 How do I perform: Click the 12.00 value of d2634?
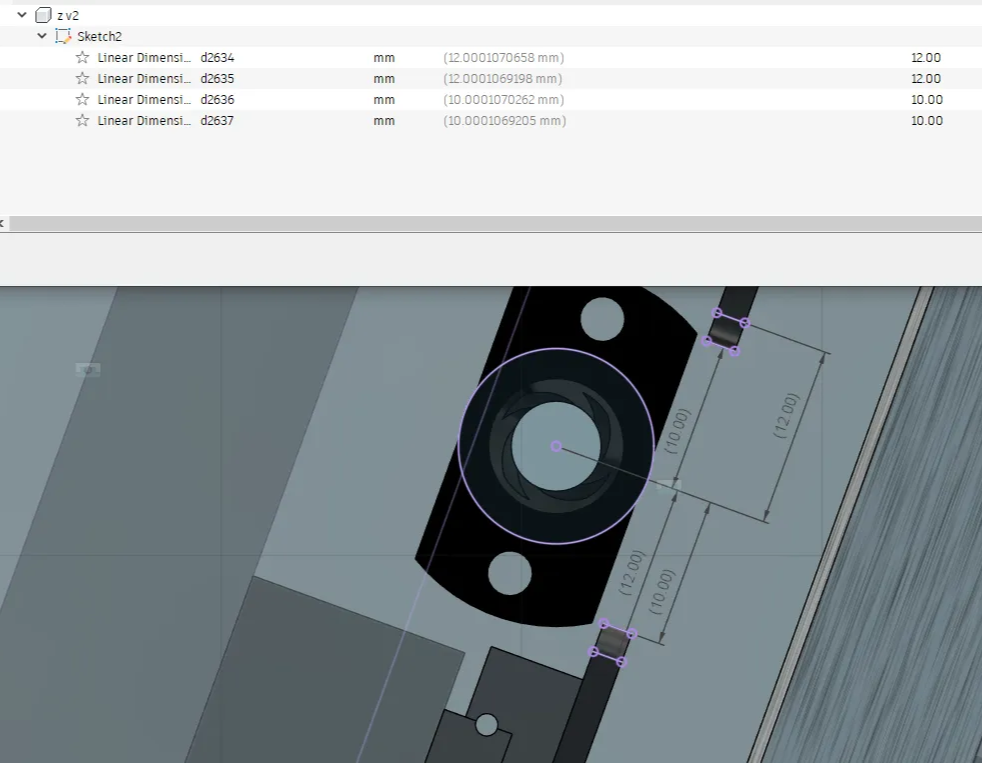[x=926, y=58]
